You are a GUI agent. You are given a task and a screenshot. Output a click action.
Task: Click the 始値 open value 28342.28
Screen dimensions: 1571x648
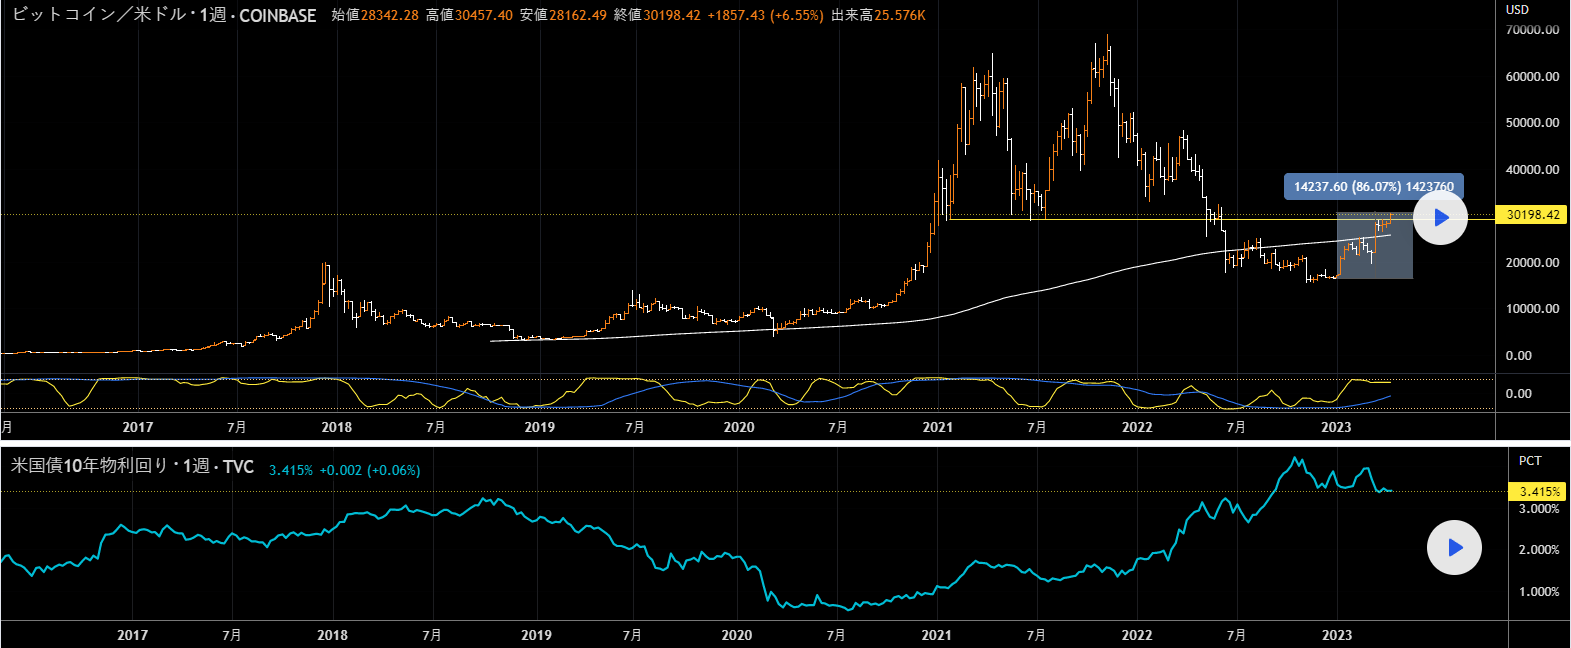389,16
